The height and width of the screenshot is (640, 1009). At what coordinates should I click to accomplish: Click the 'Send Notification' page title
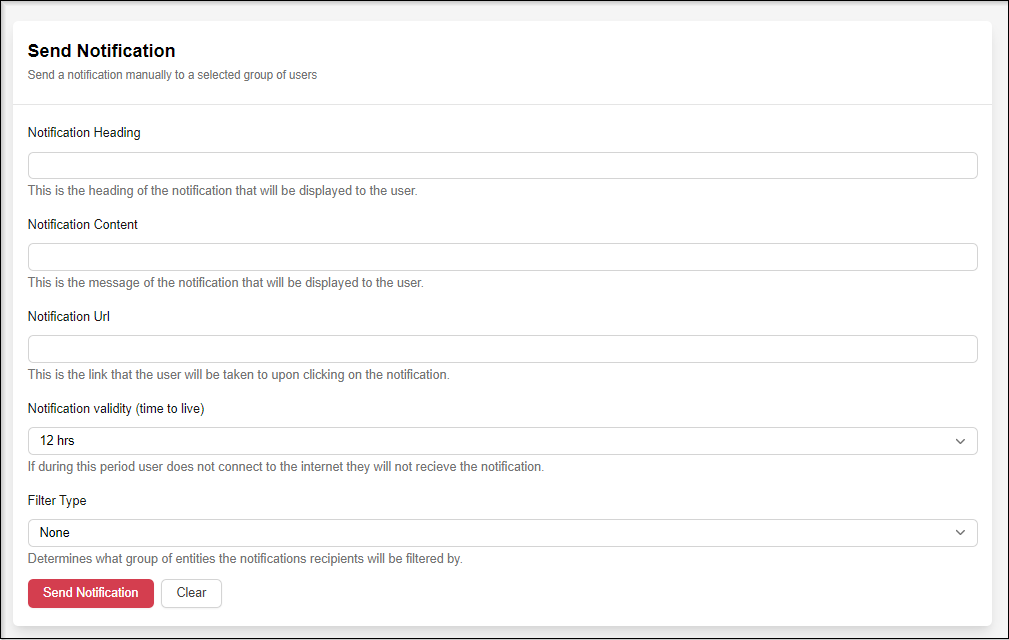(x=101, y=51)
